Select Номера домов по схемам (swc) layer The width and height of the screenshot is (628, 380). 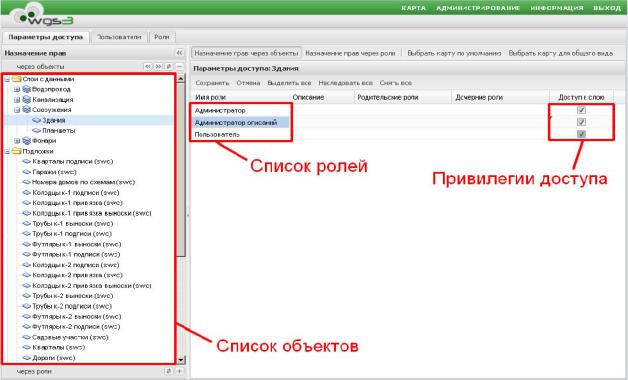[x=83, y=182]
